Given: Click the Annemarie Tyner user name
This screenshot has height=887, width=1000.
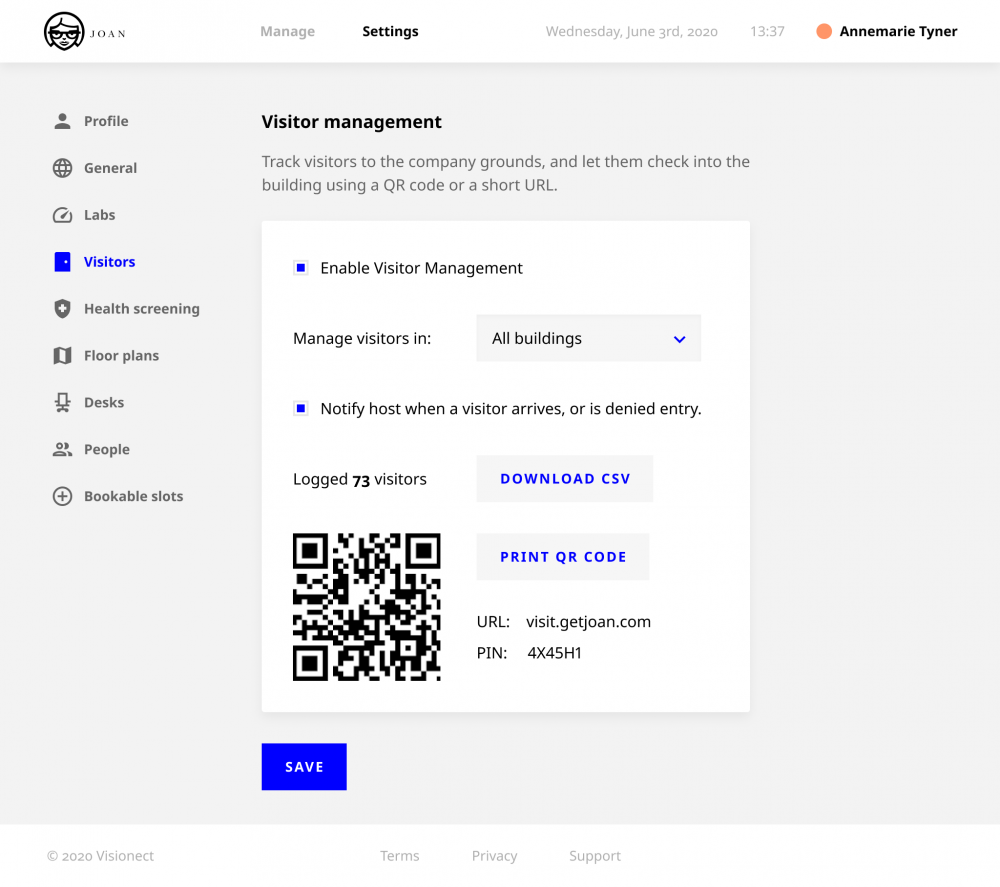Looking at the screenshot, I should tap(898, 31).
